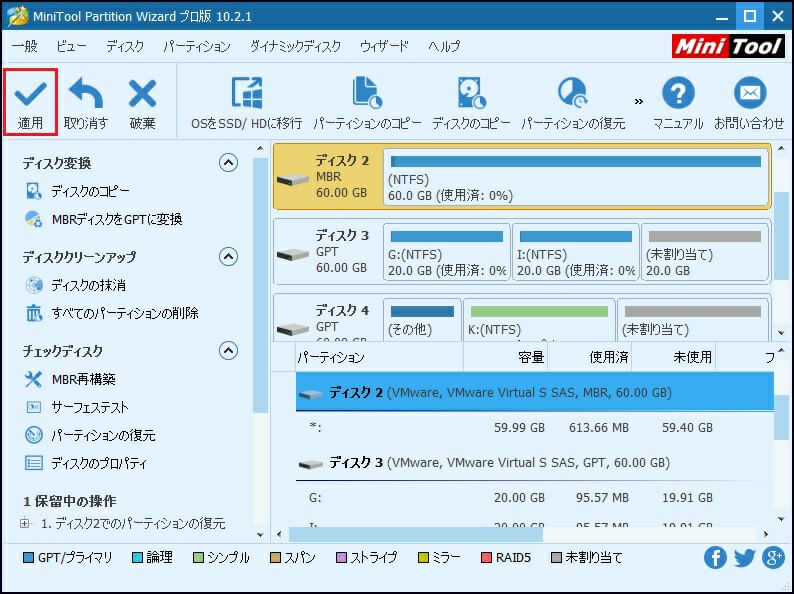
Task: Select the K:(NTFS) partition block
Action: point(539,320)
